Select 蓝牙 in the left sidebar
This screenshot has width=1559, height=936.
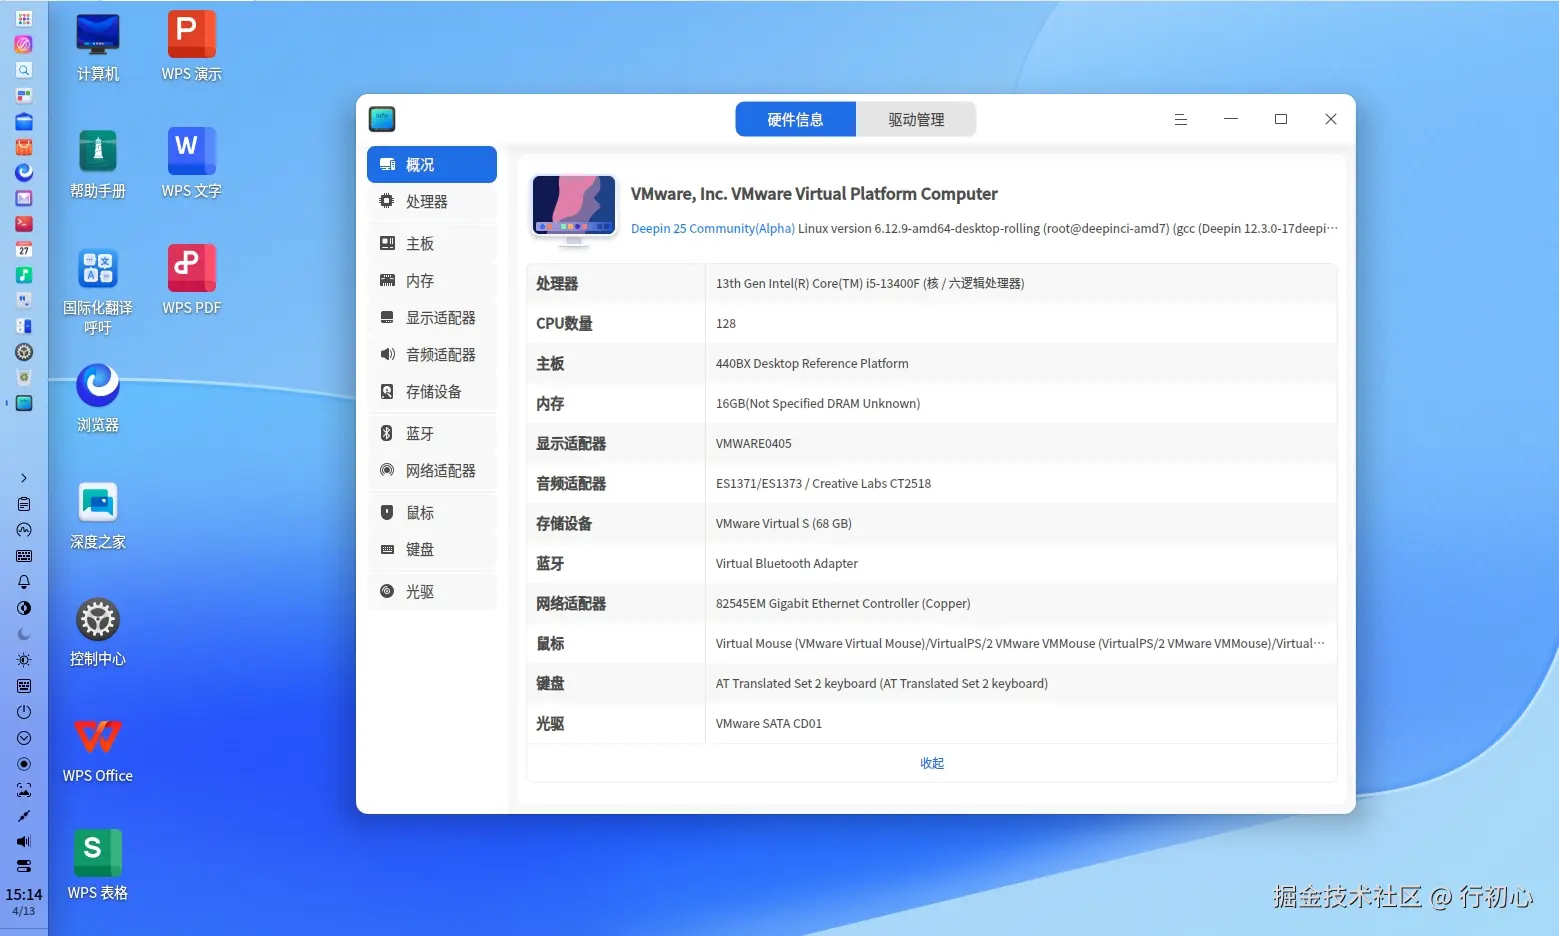click(432, 434)
